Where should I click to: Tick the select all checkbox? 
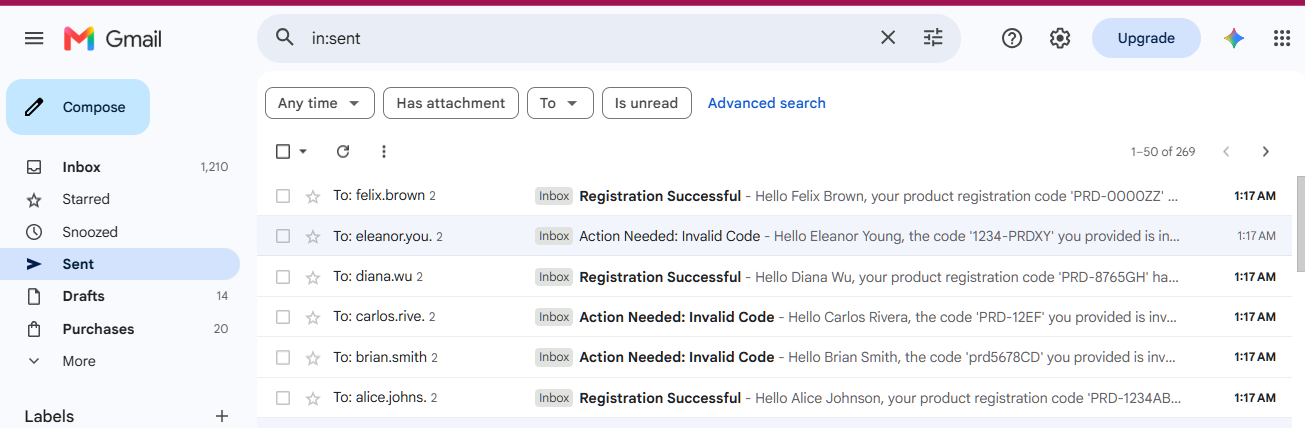coord(283,151)
